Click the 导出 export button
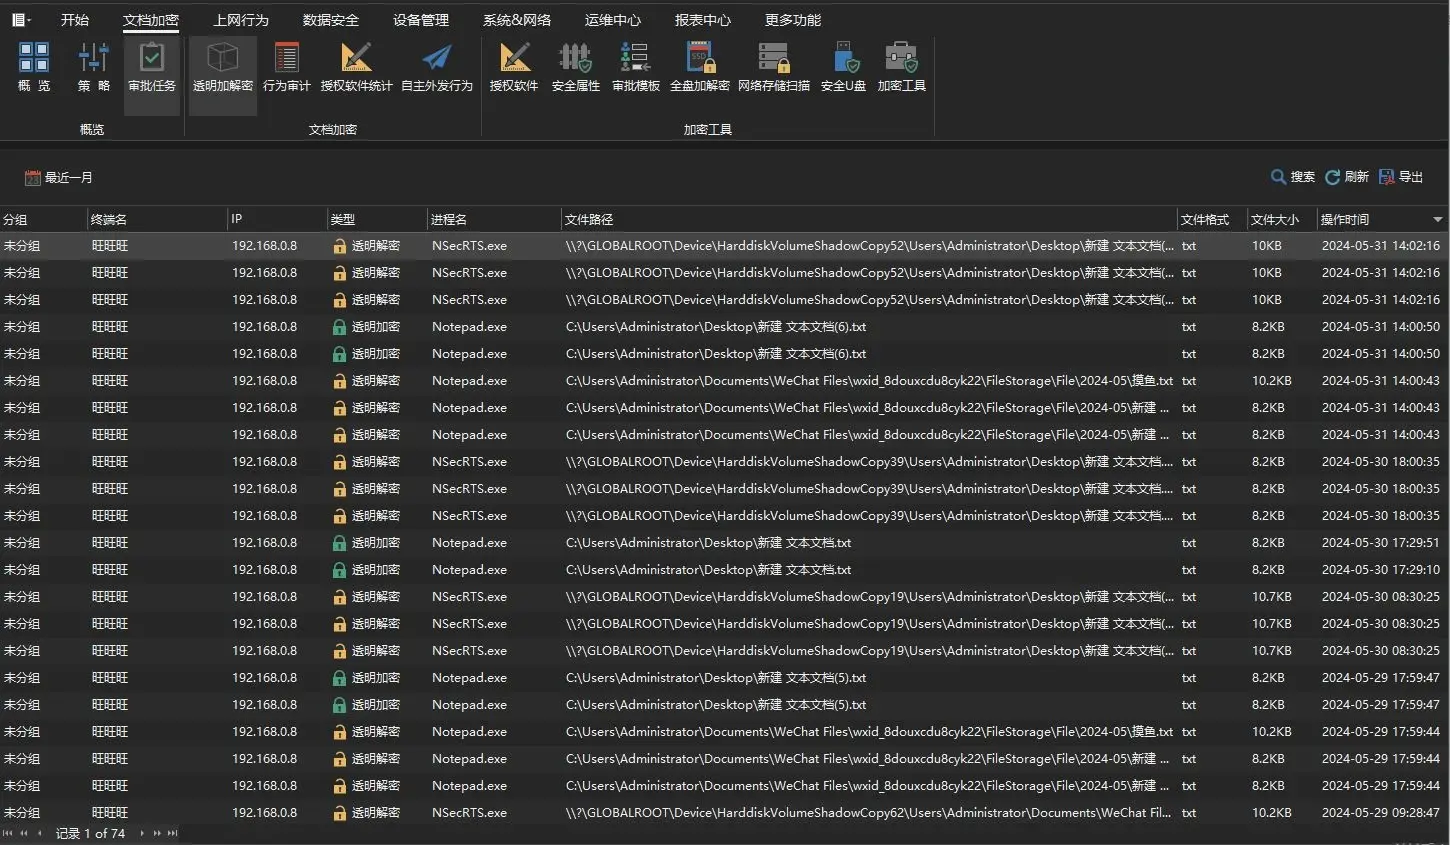This screenshot has width=1450, height=845. click(1401, 177)
